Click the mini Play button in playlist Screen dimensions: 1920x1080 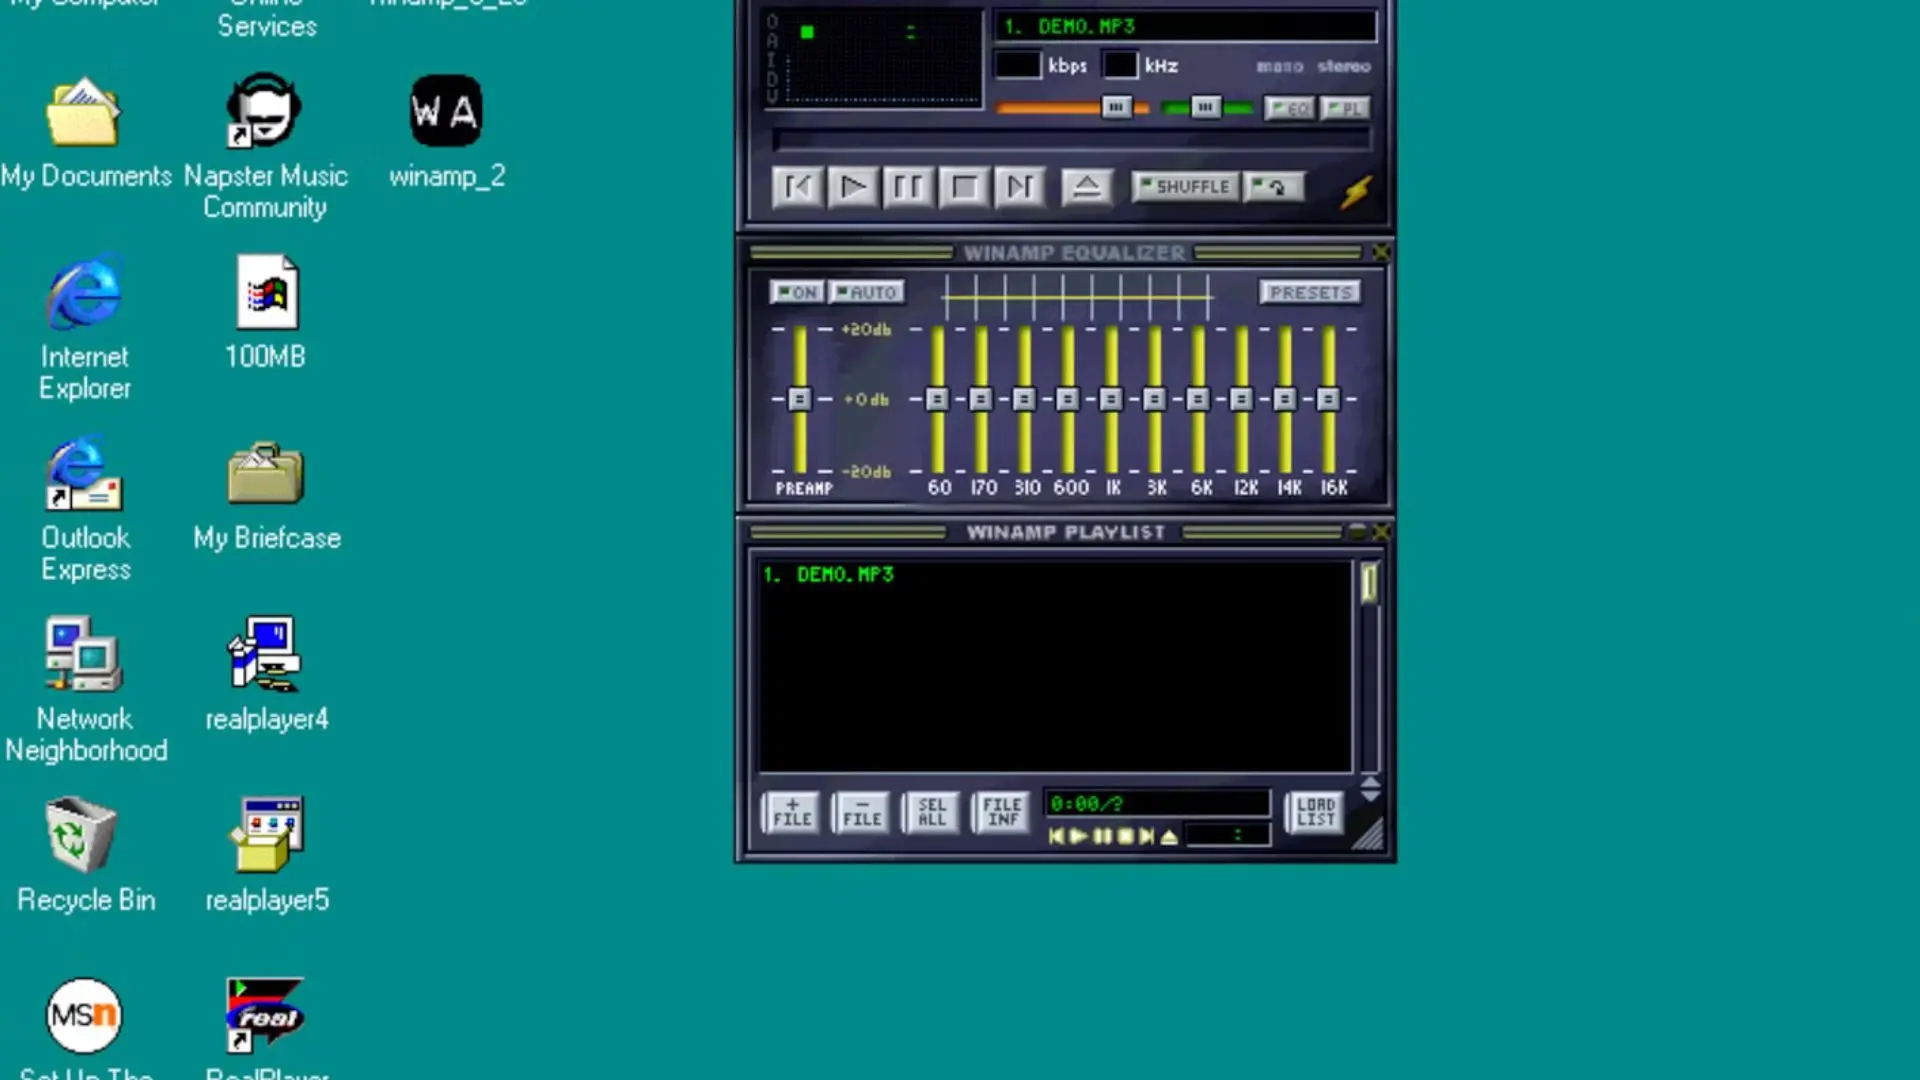coord(1079,836)
